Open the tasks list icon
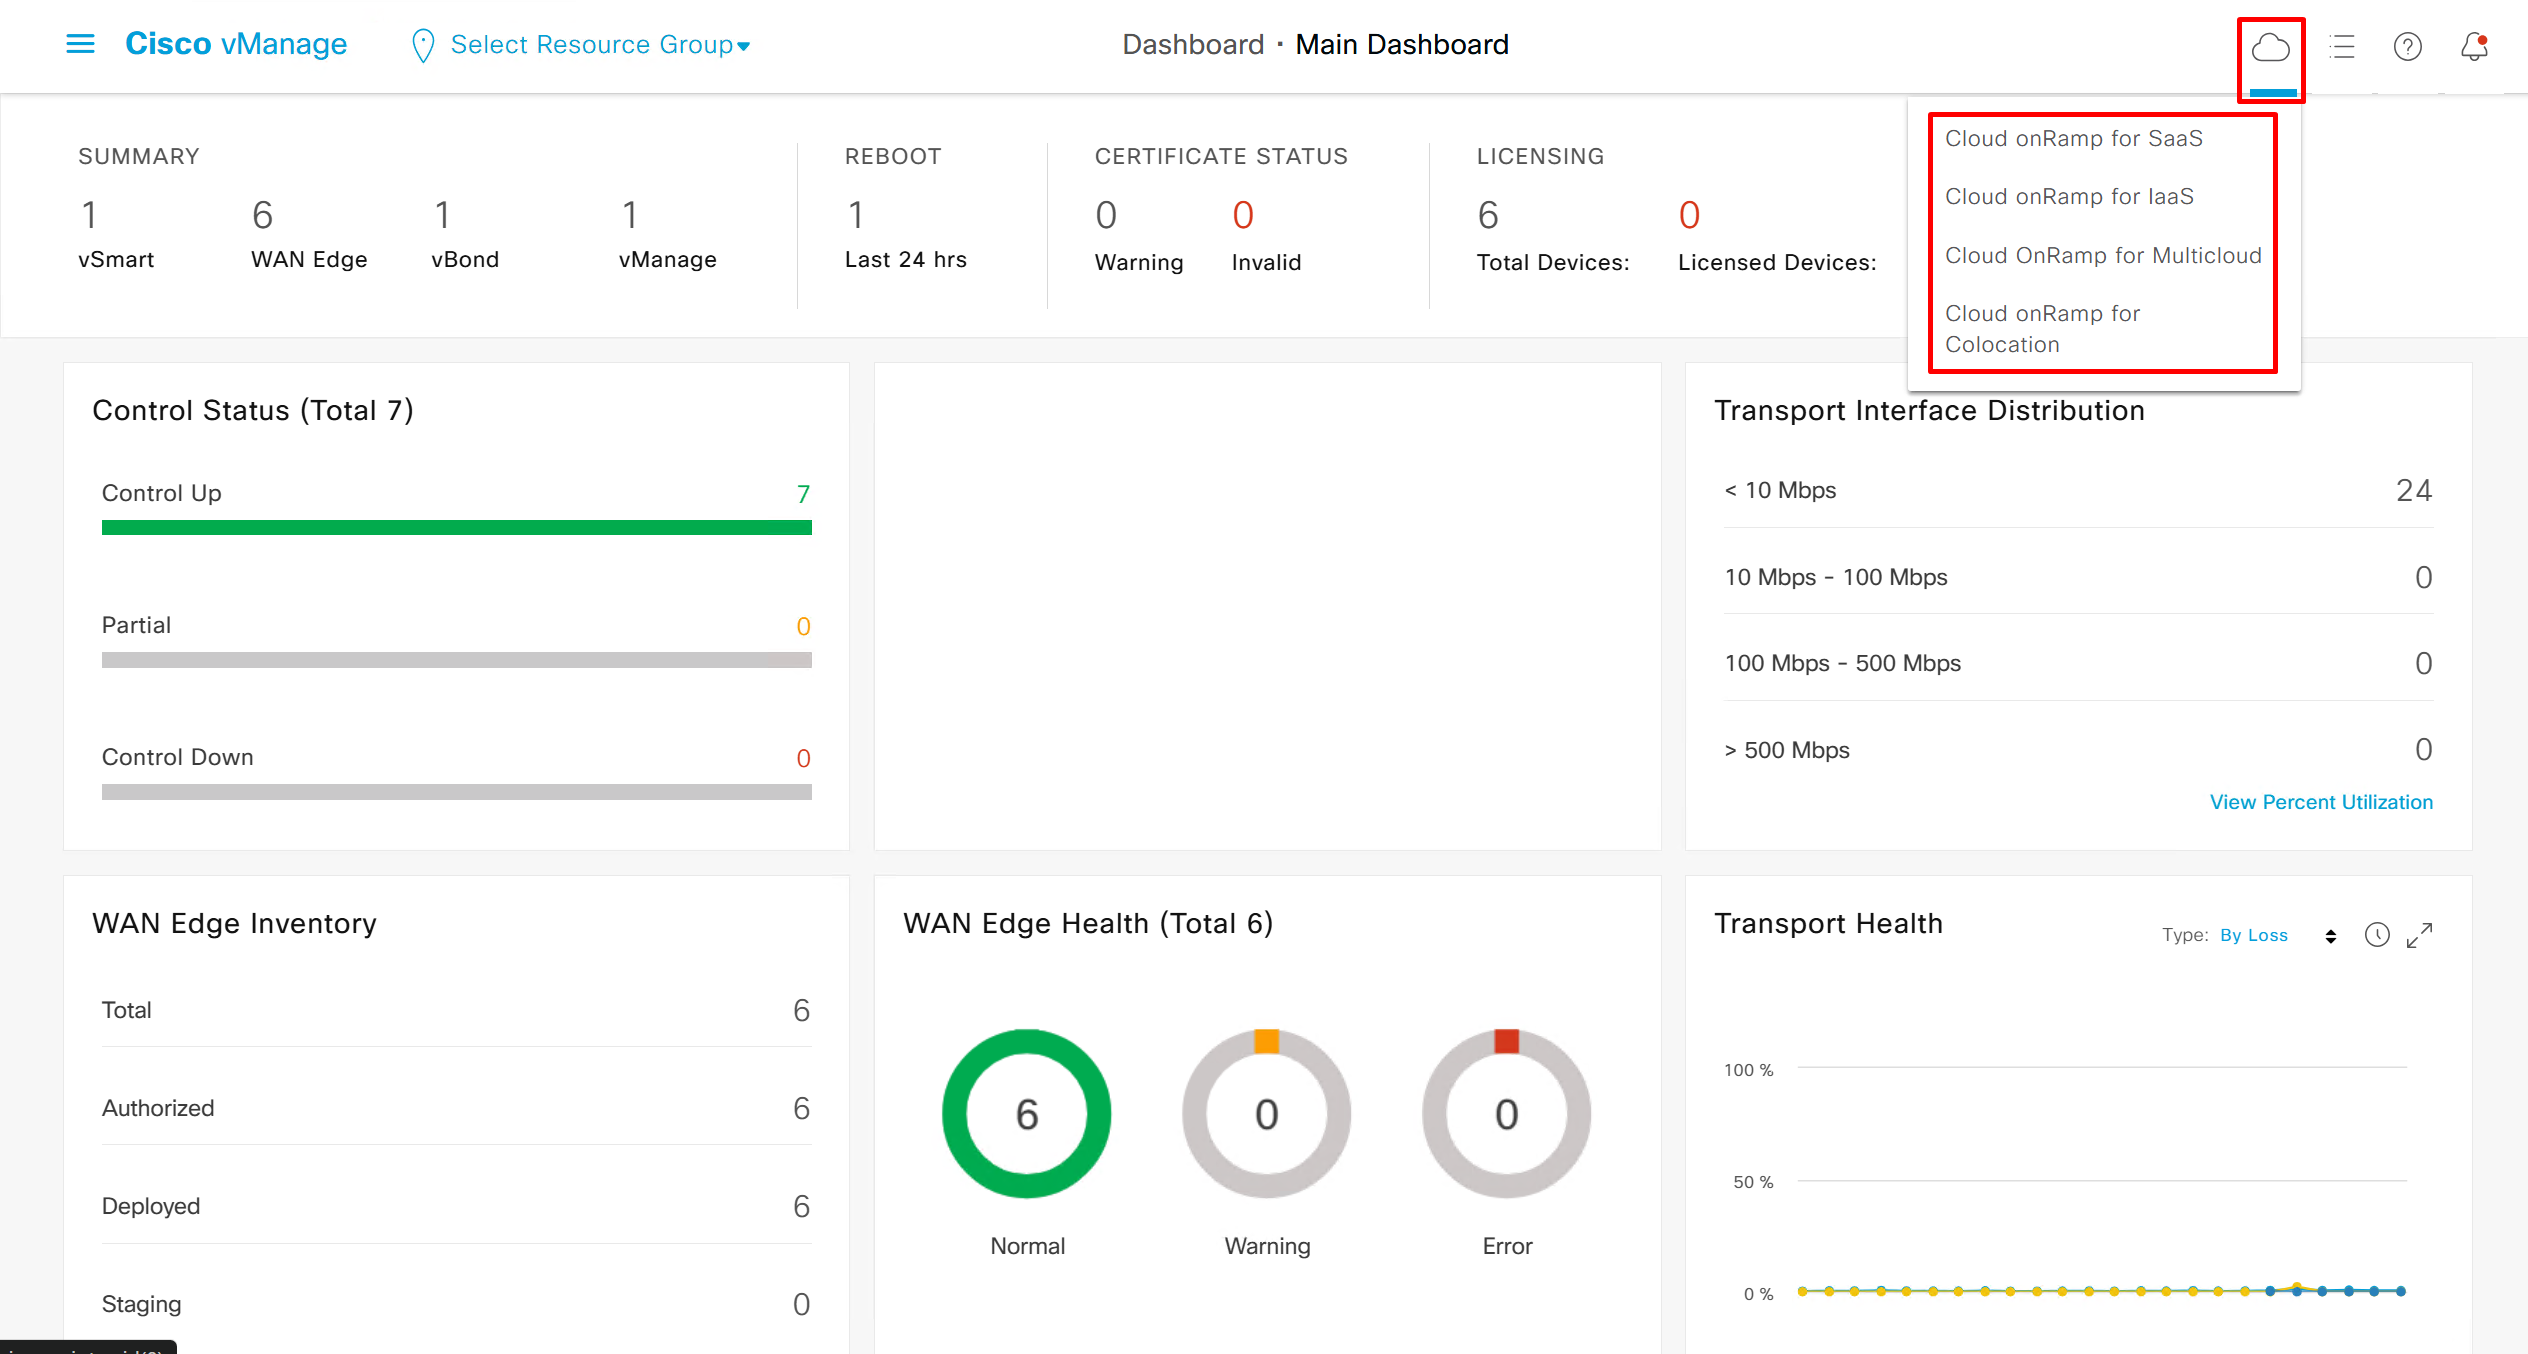Screen dimensions: 2528x1354 point(2342,46)
